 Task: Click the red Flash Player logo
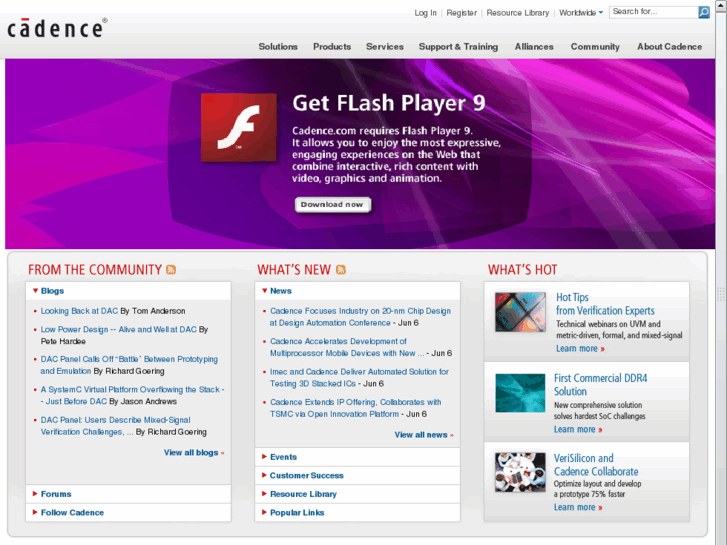coord(239,128)
